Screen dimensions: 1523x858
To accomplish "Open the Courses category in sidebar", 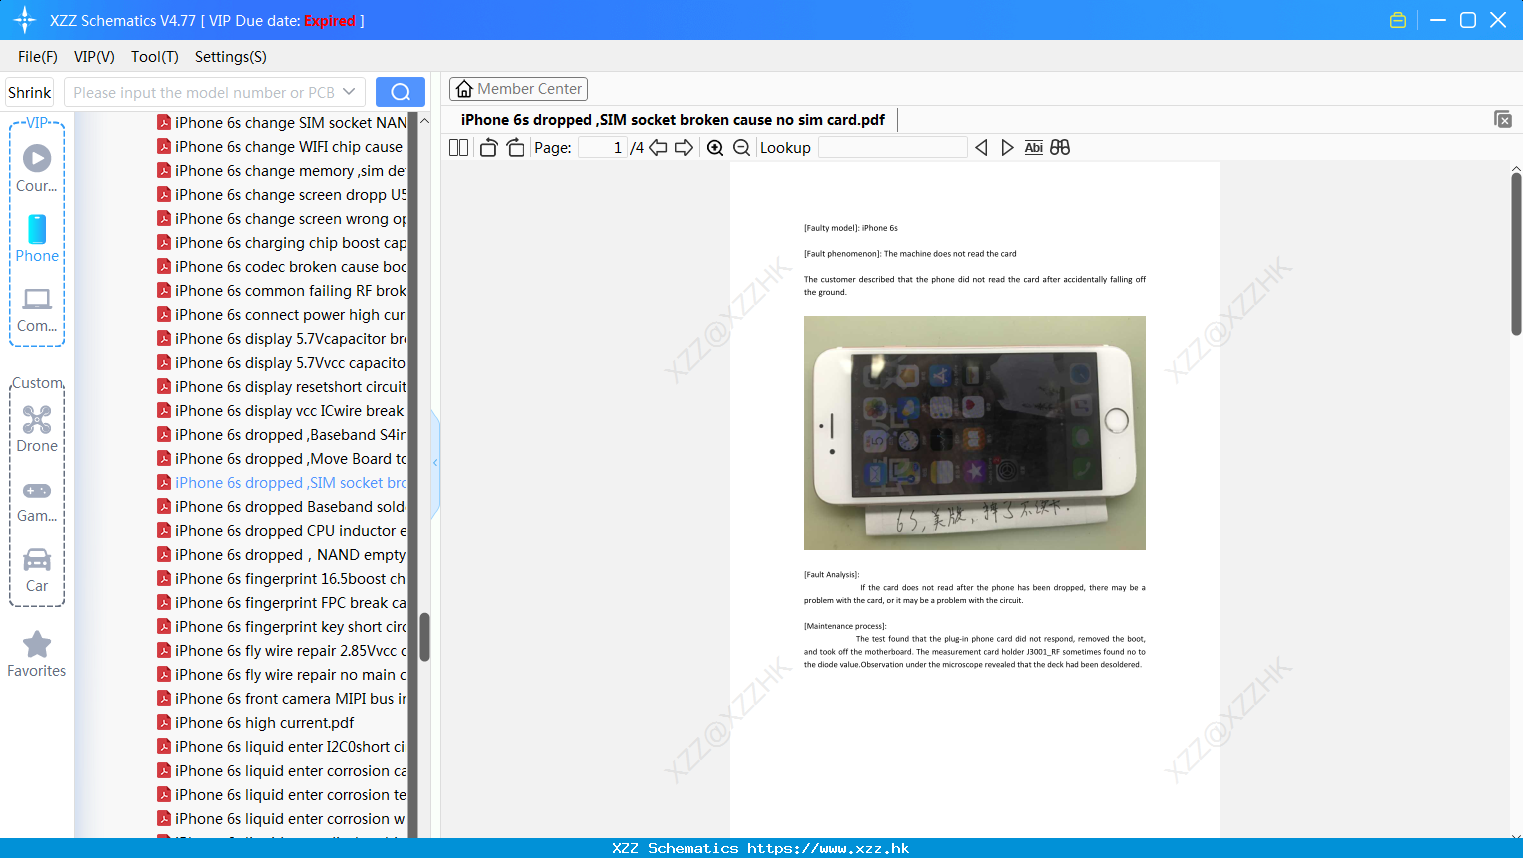I will [x=37, y=169].
